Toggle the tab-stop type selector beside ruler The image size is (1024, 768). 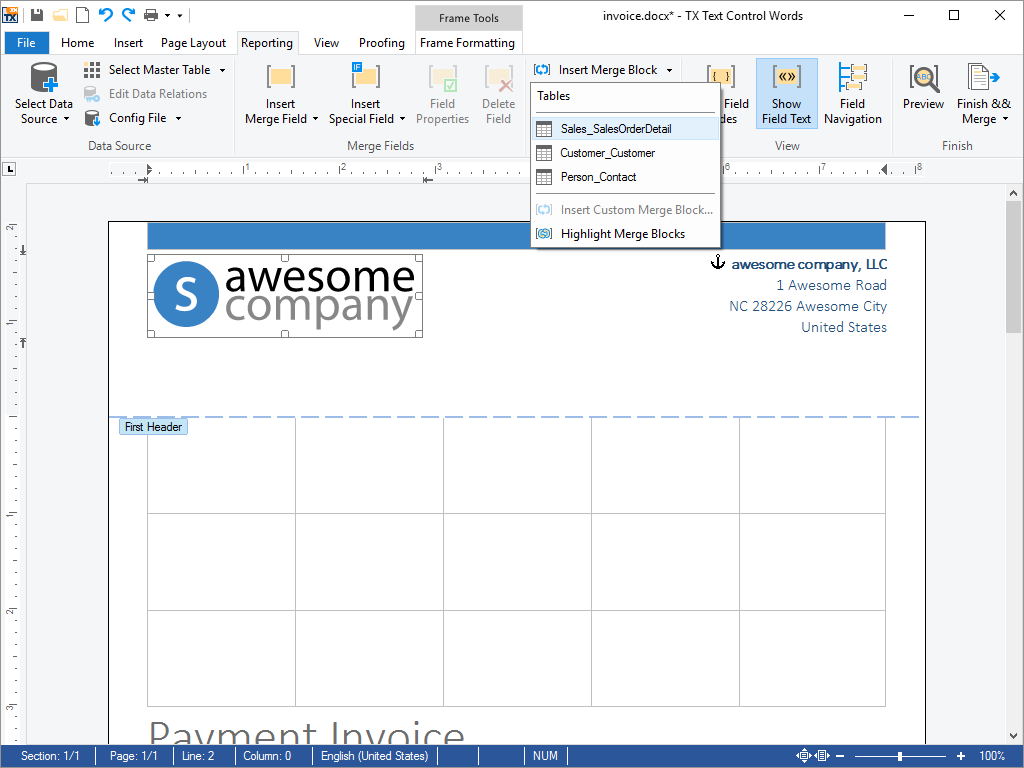click(x=10, y=169)
